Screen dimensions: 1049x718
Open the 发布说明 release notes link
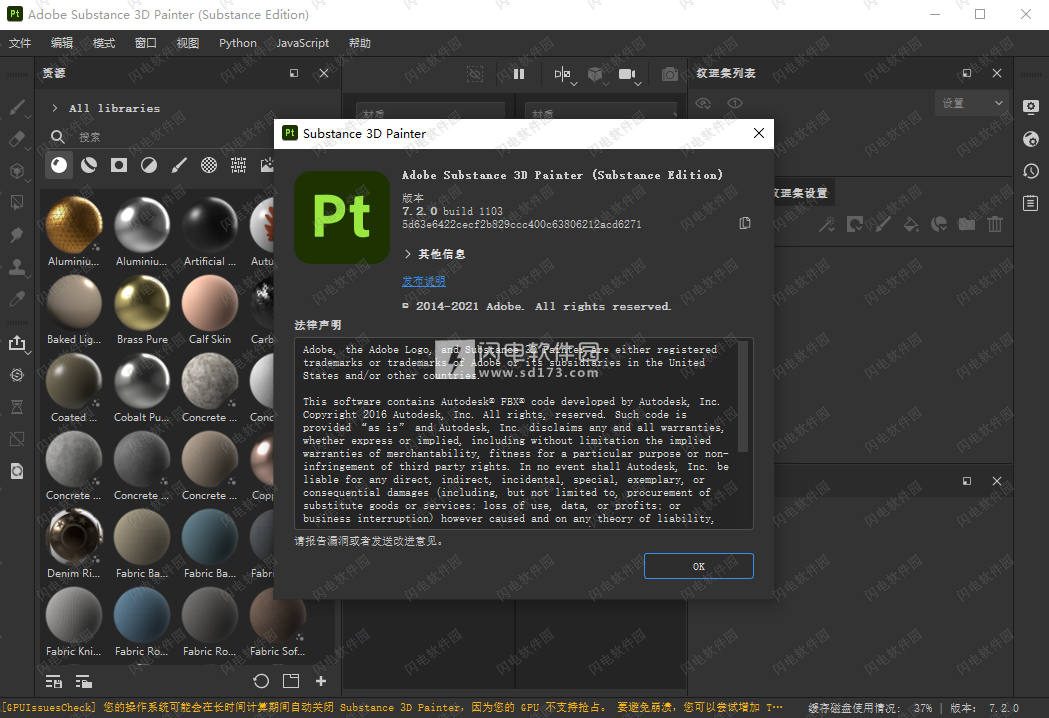(x=423, y=281)
